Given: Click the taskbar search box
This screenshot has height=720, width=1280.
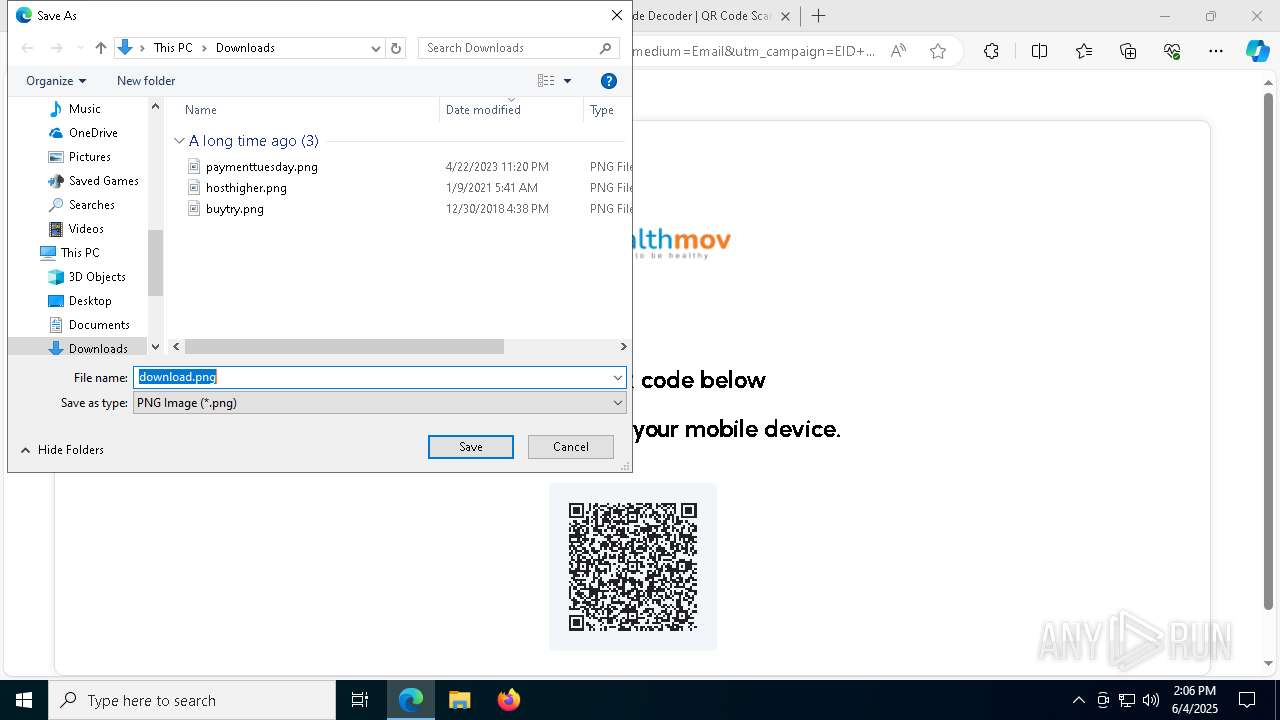Looking at the screenshot, I should click(192, 700).
